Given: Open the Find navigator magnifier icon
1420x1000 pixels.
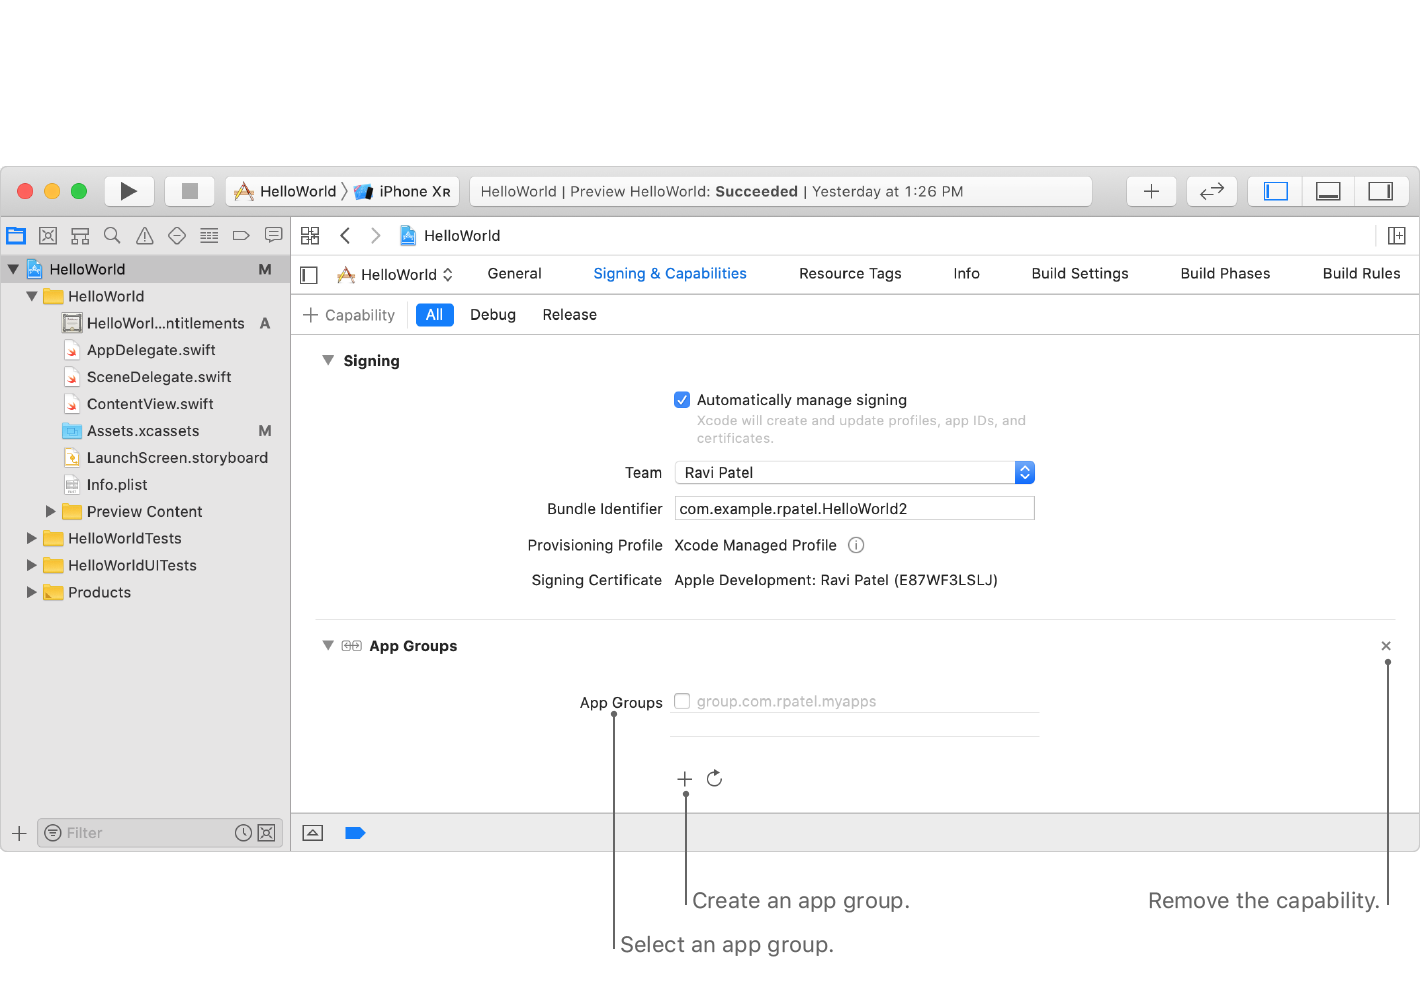Looking at the screenshot, I should coord(112,236).
